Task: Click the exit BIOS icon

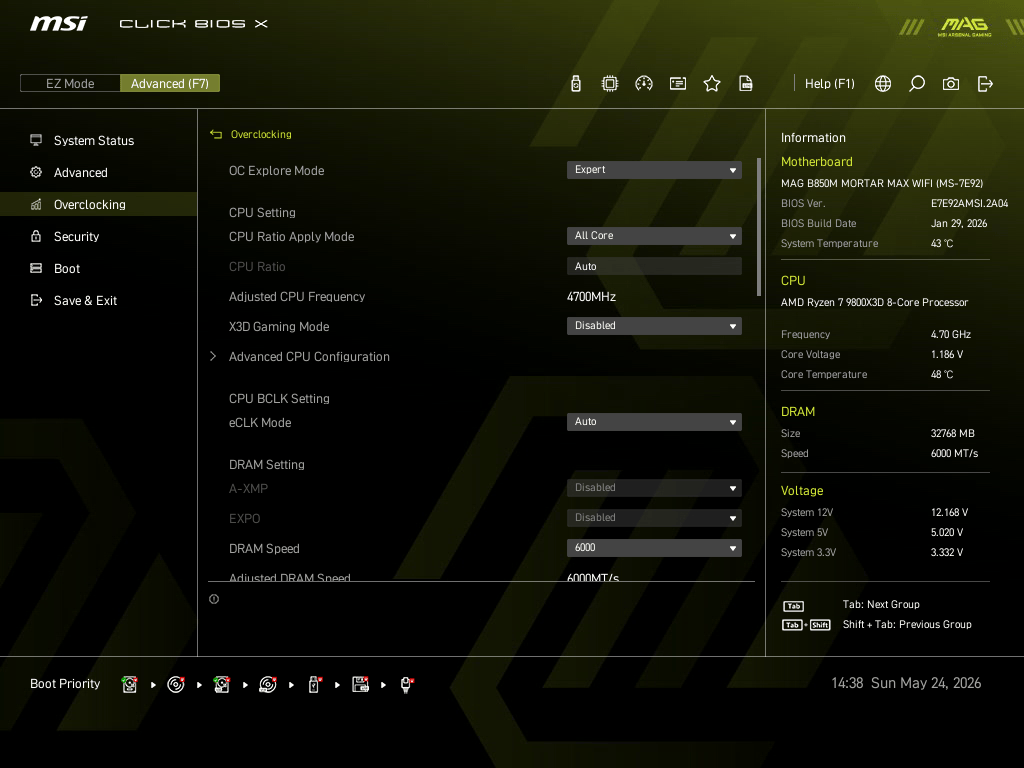Action: [x=985, y=84]
